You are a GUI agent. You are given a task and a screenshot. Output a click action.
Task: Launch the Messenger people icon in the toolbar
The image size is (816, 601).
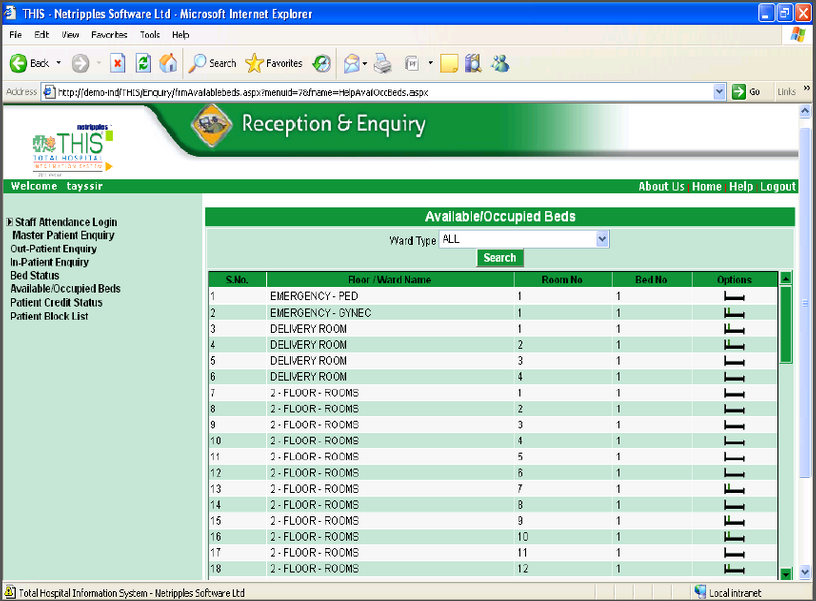(500, 63)
